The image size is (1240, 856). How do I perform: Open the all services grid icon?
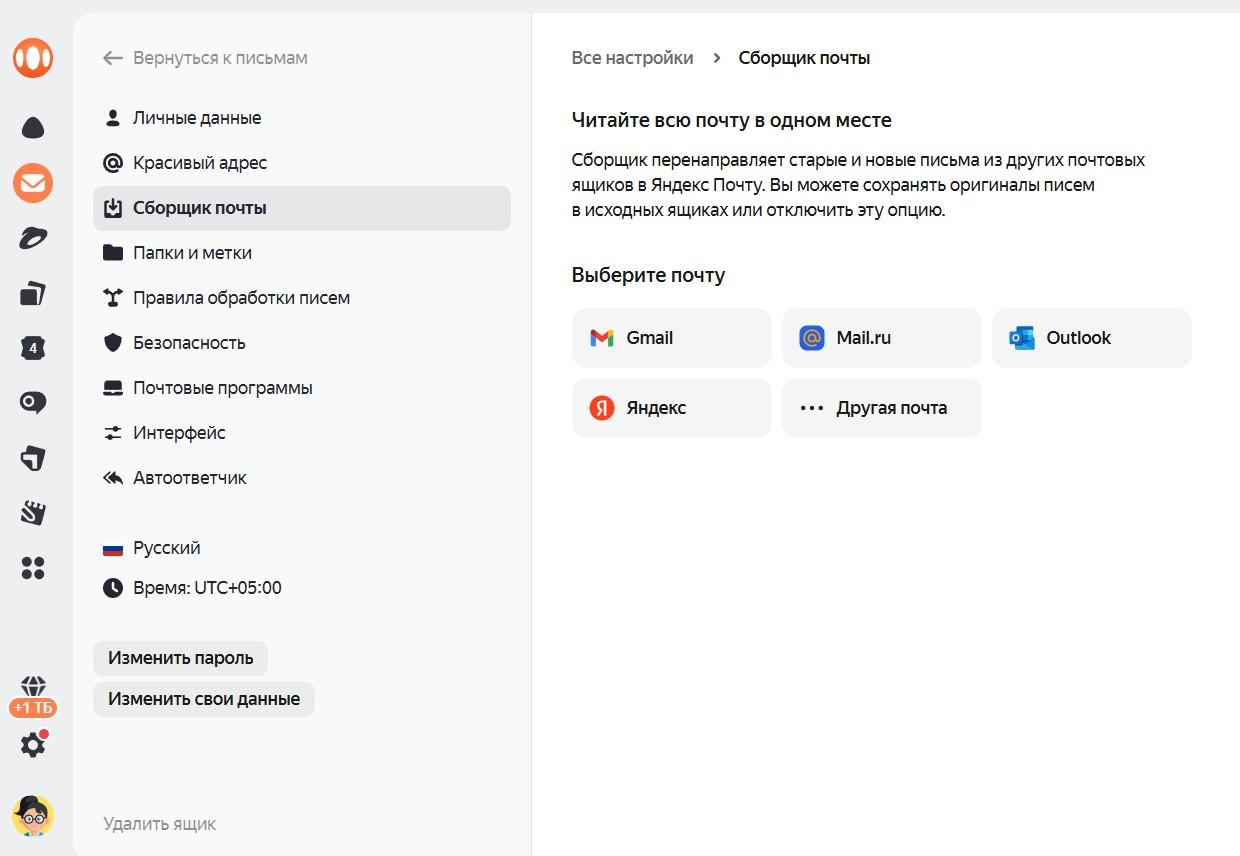33,568
